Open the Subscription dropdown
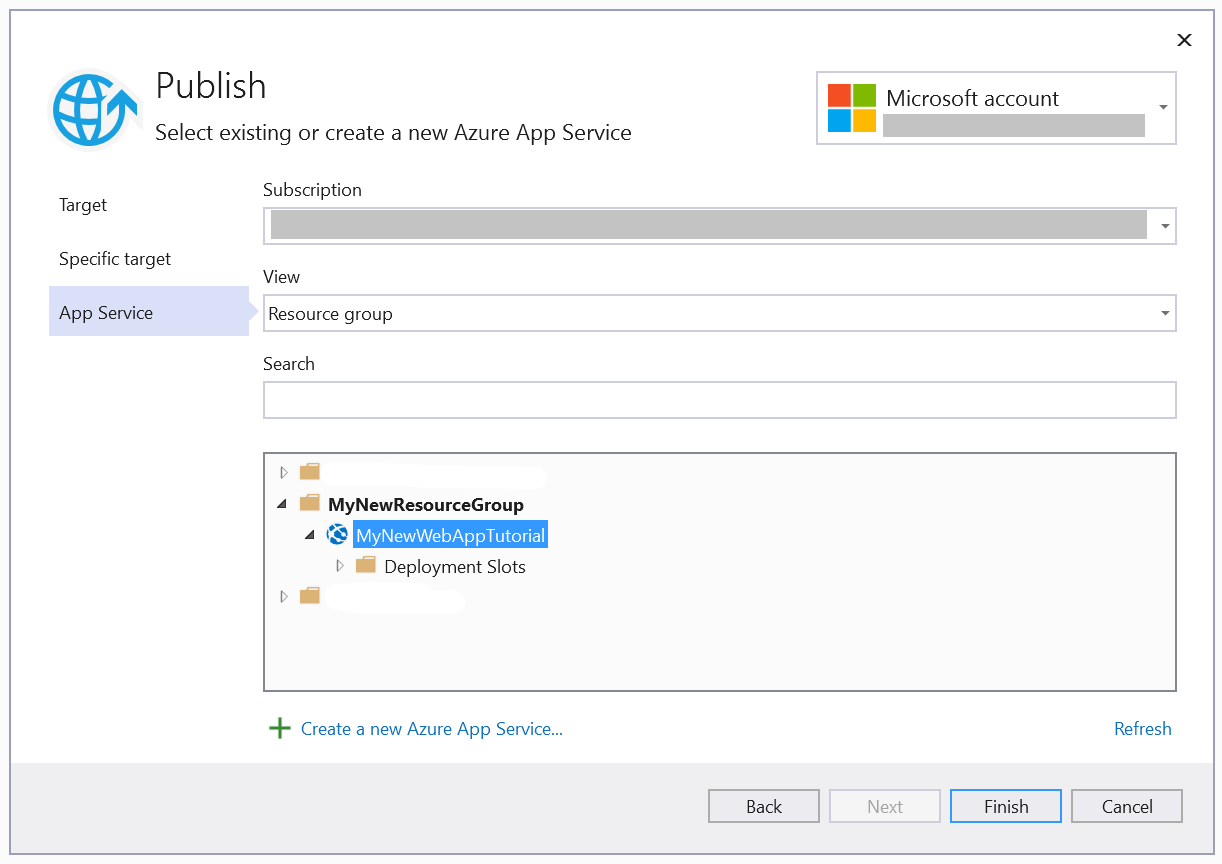The image size is (1222, 864). pos(1163,225)
